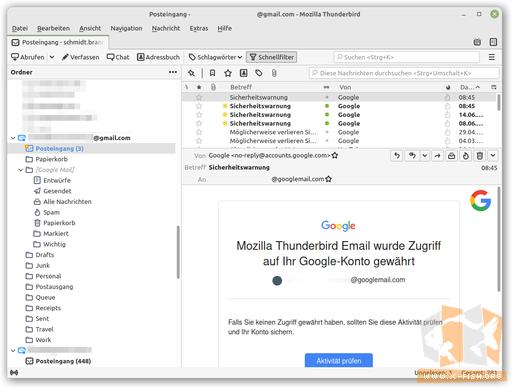Filter messages to unread only
This screenshot has height=388, width=512.
[x=212, y=73]
